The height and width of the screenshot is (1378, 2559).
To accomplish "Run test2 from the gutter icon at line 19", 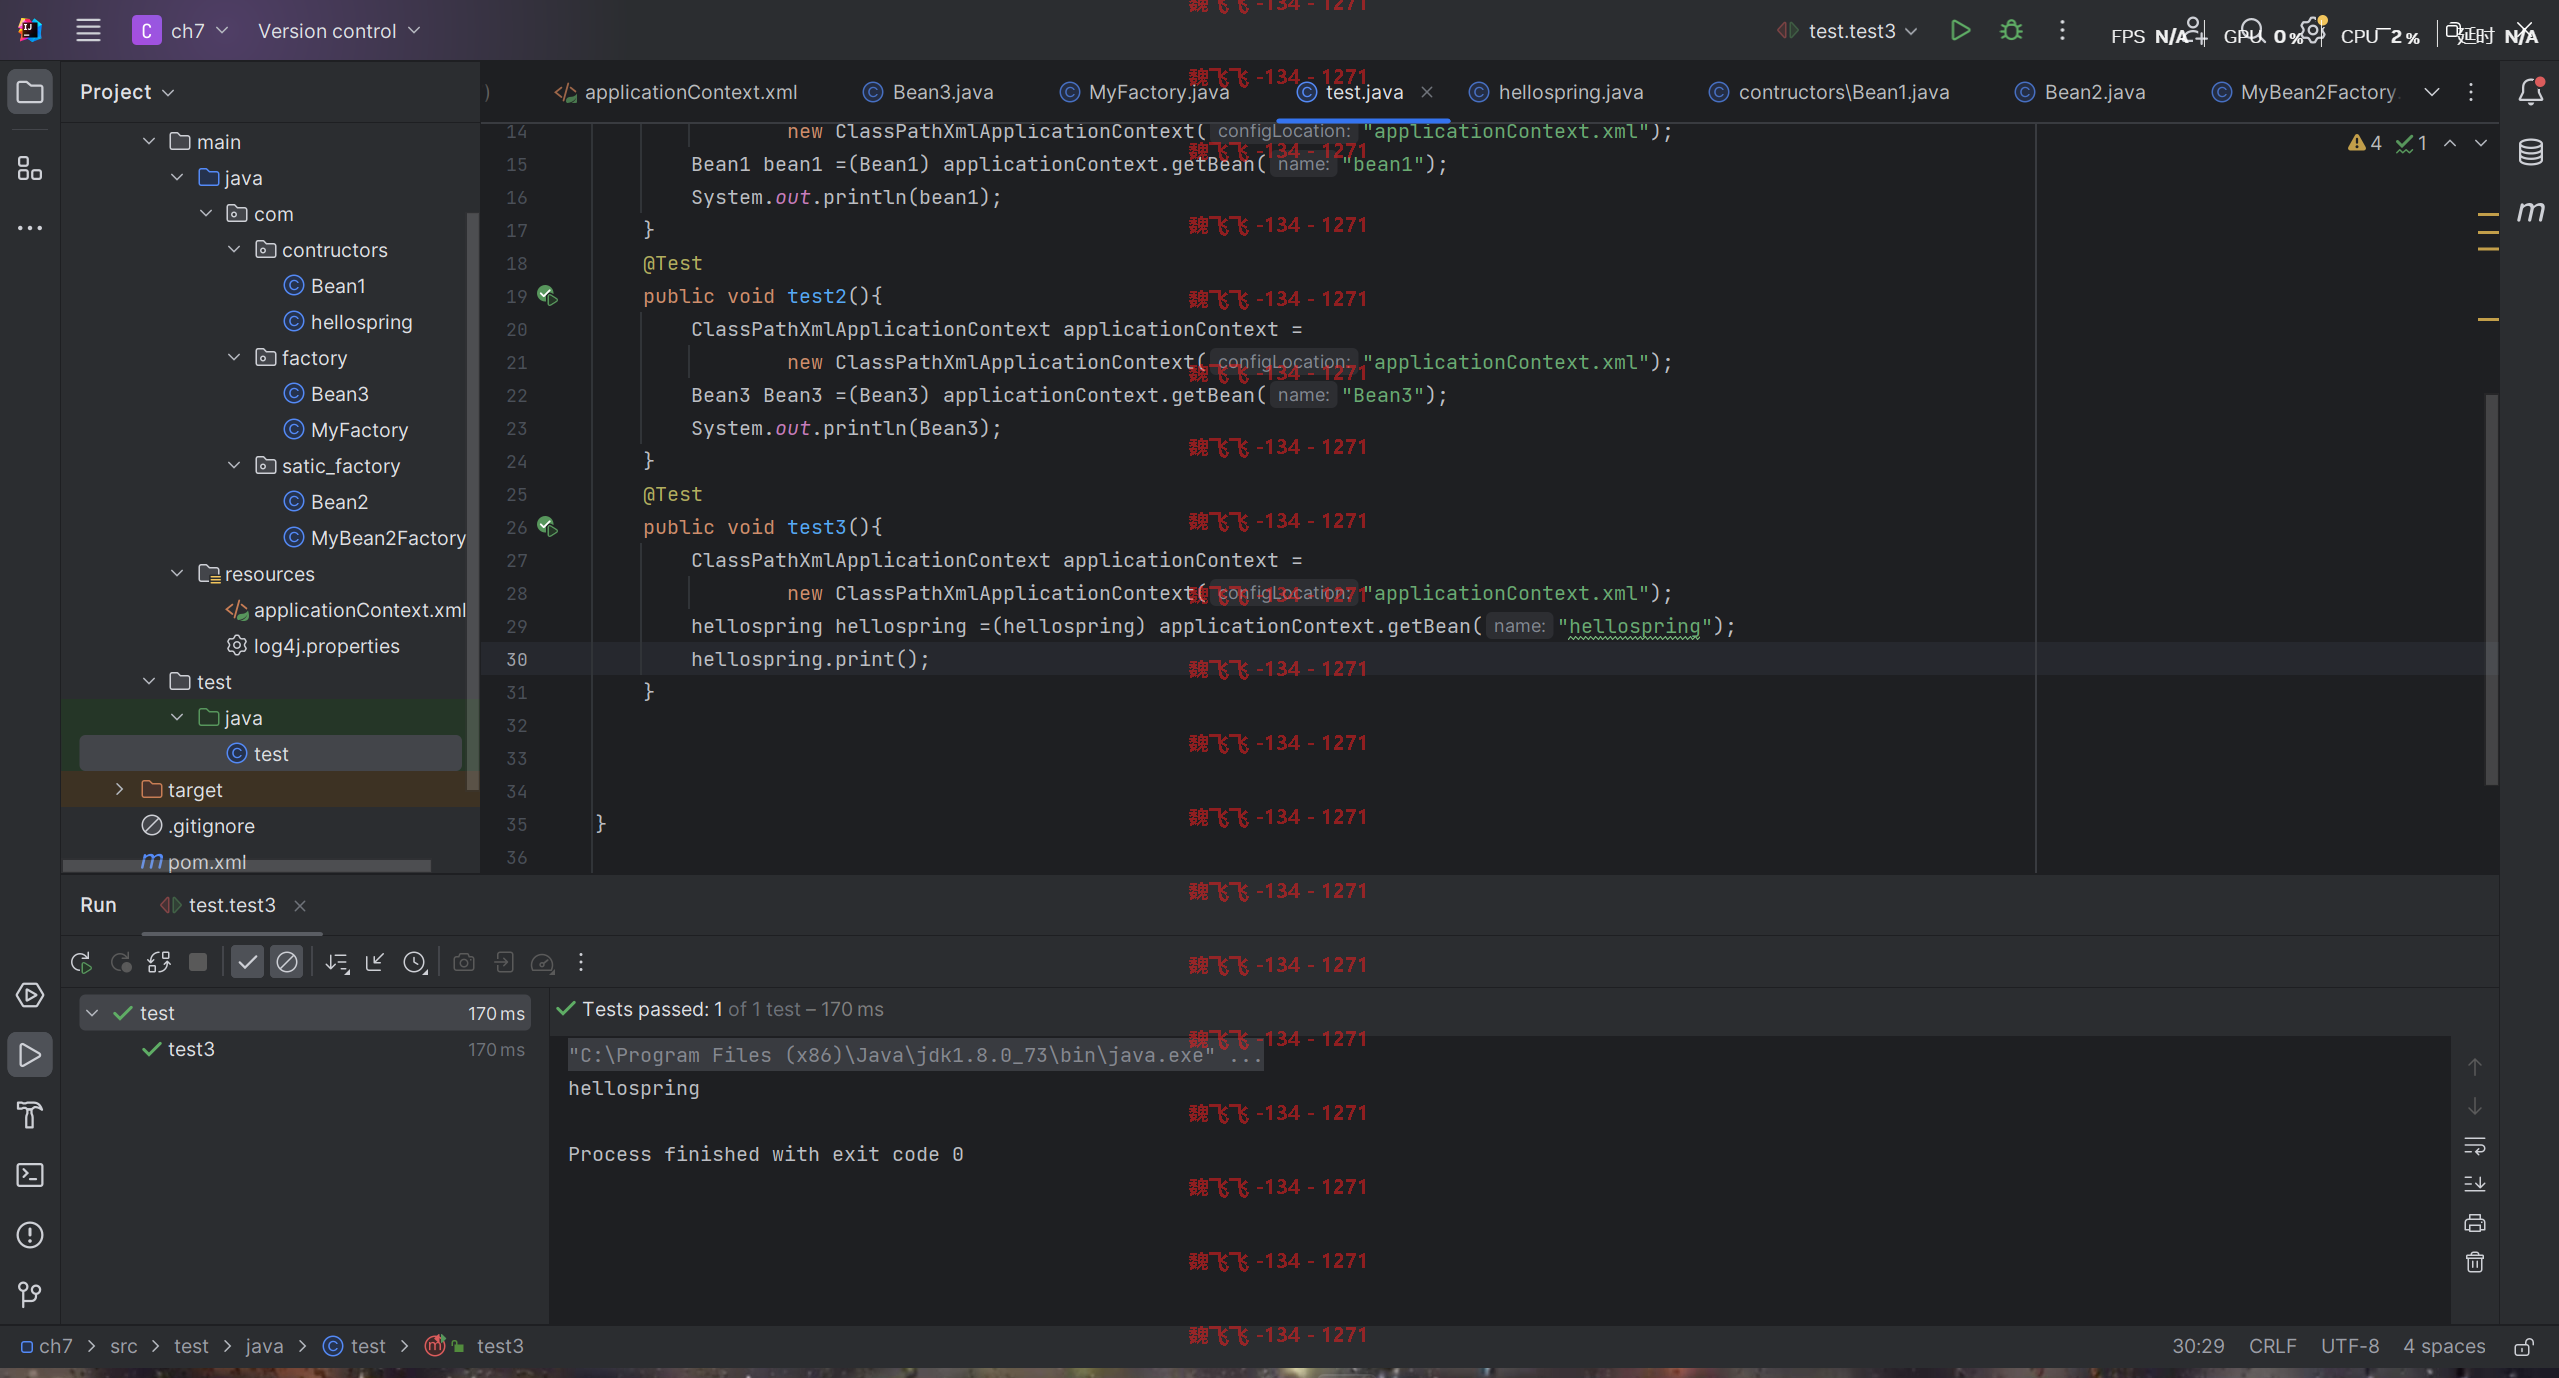I will [x=547, y=295].
